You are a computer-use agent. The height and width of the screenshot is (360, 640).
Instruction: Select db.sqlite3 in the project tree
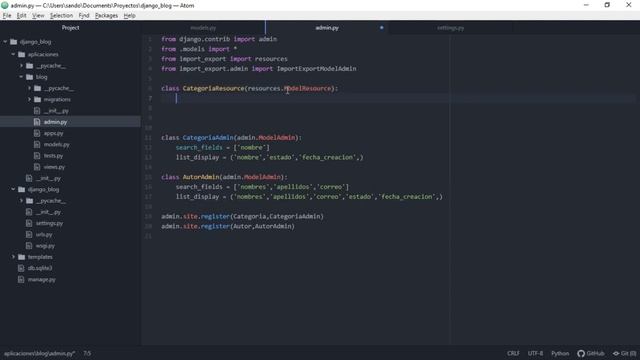[x=40, y=268]
